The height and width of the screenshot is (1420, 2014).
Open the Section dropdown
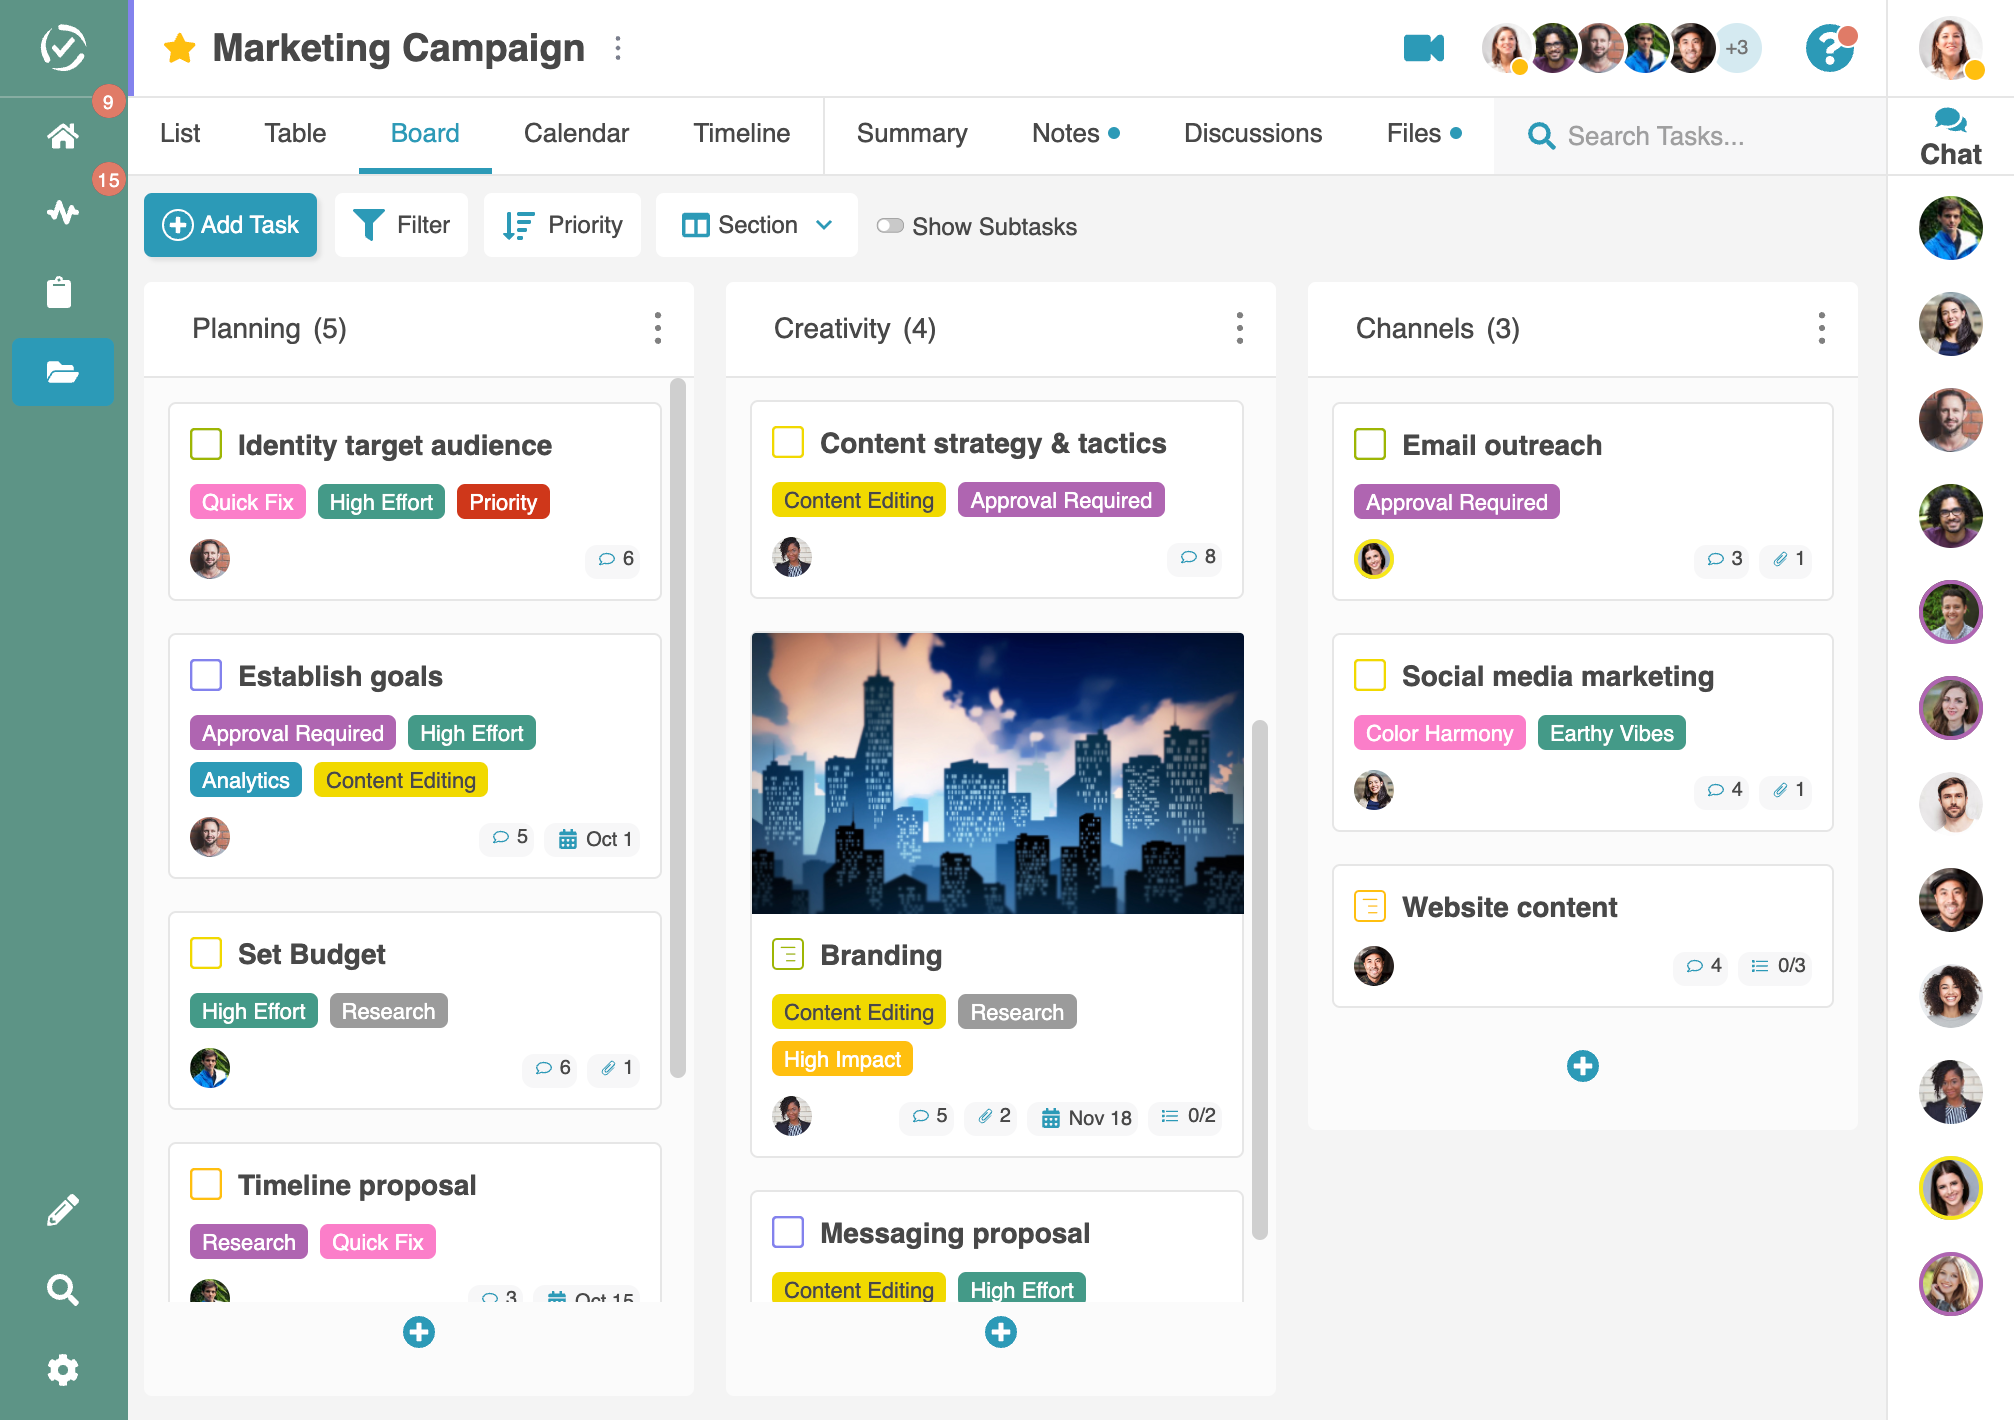(x=757, y=225)
